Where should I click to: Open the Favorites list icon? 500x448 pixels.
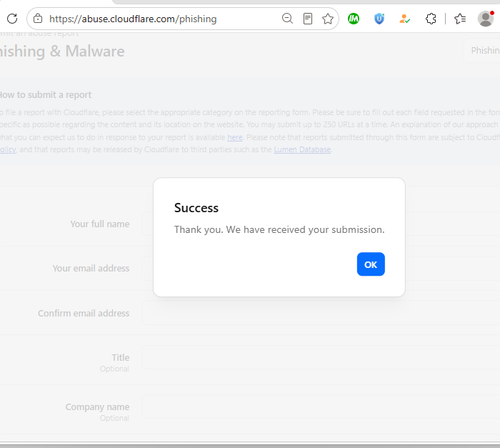point(460,19)
